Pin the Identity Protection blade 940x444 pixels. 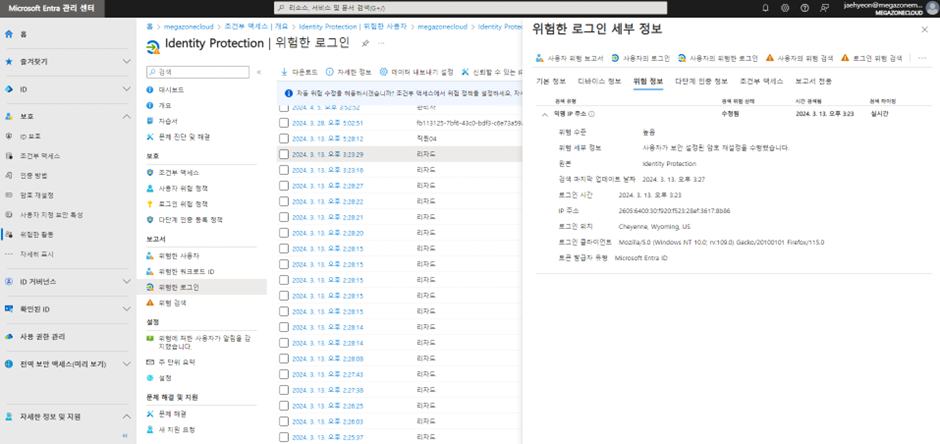tap(365, 44)
